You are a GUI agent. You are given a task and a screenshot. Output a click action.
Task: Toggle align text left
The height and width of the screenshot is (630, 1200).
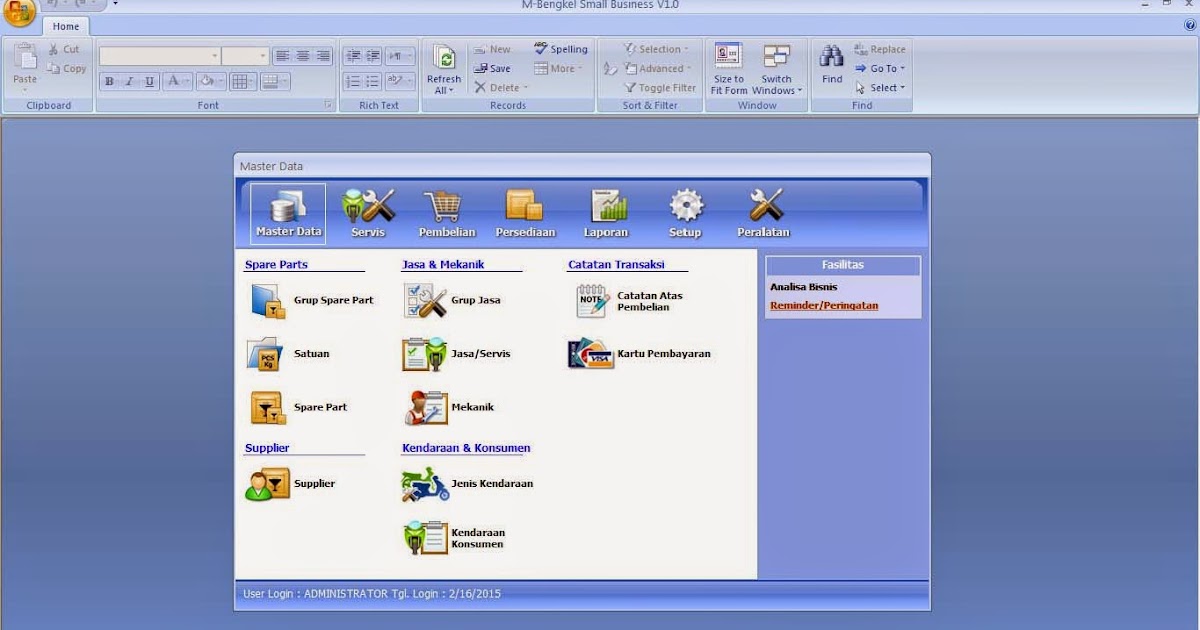coord(283,56)
